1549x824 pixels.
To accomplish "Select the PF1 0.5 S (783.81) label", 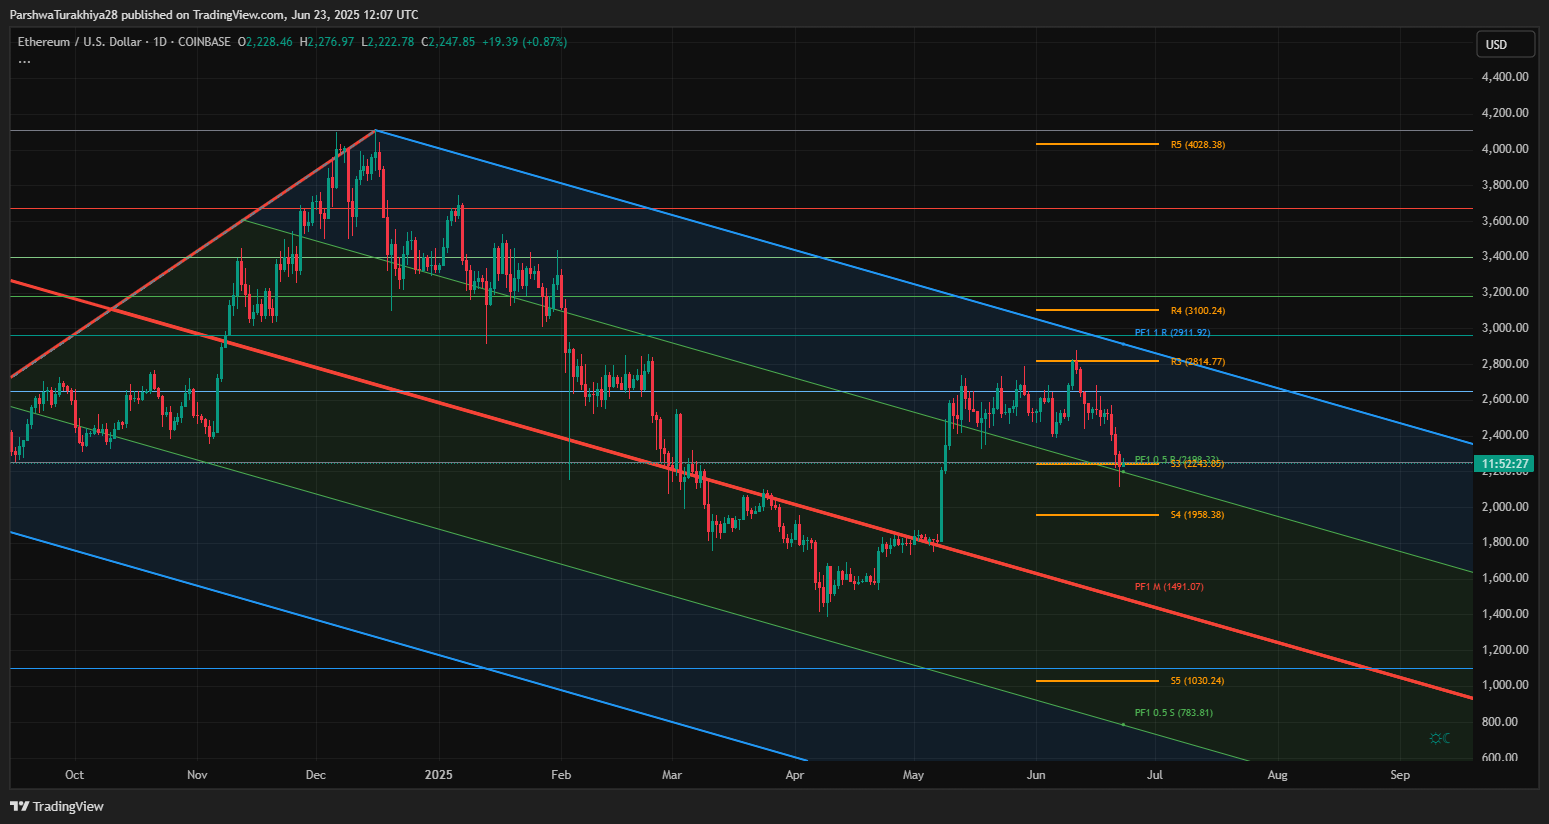I will pyautogui.click(x=1173, y=713).
